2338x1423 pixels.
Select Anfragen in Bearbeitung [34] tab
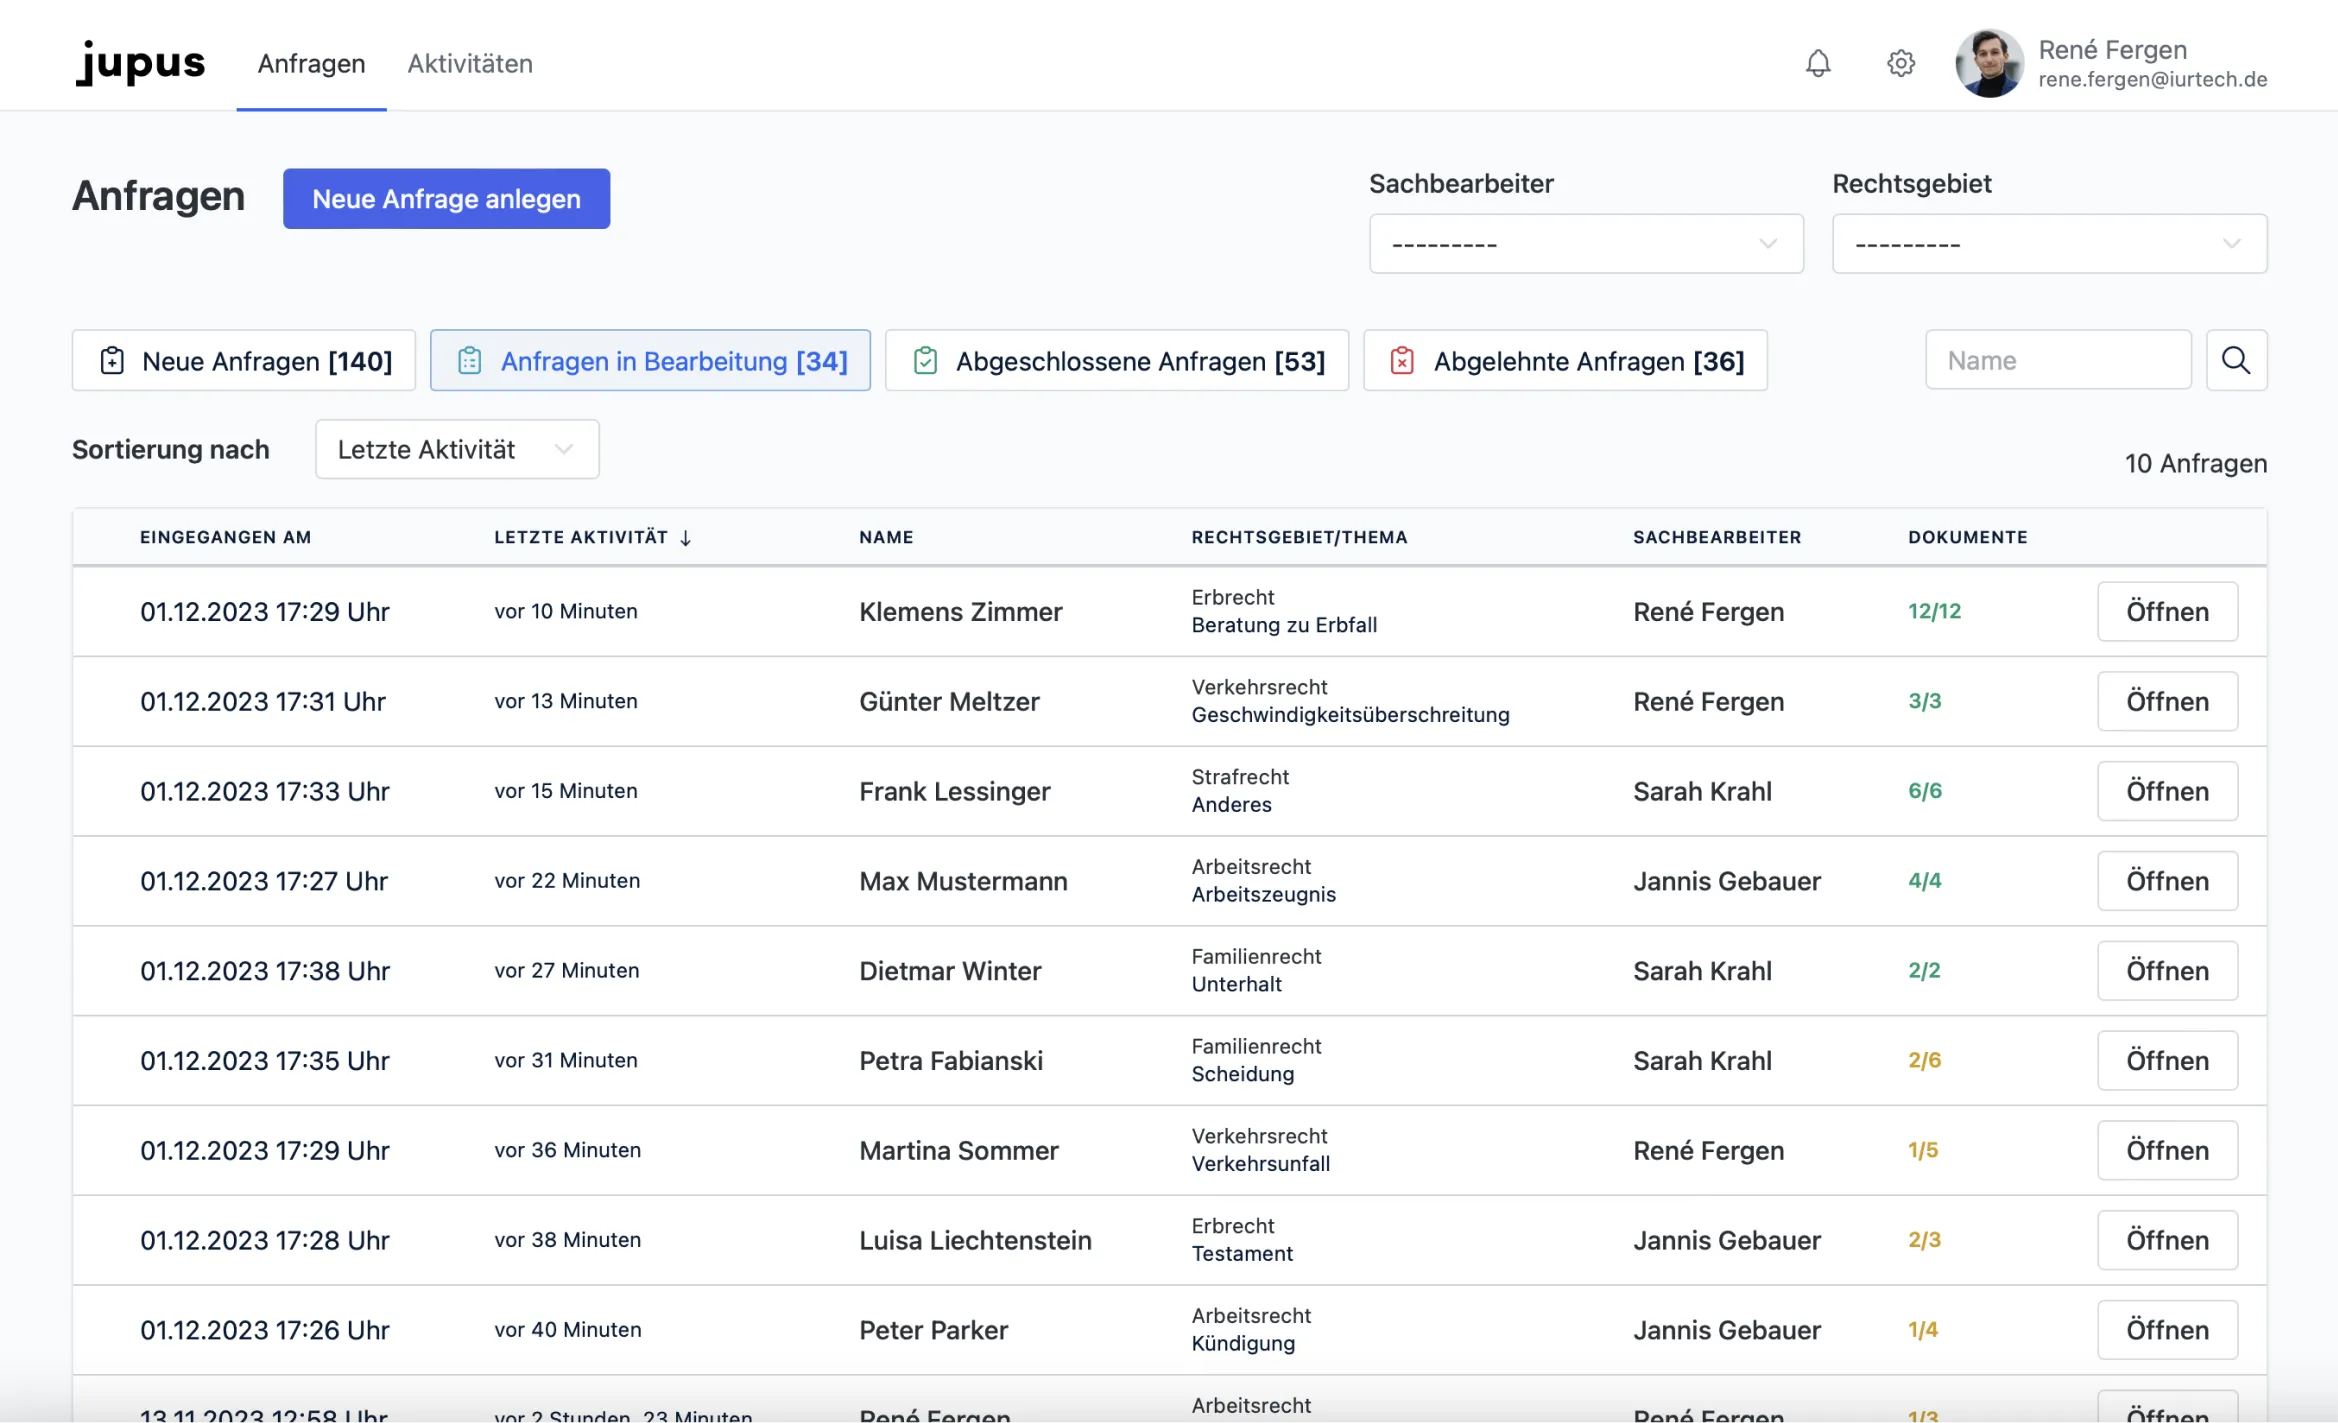(650, 360)
